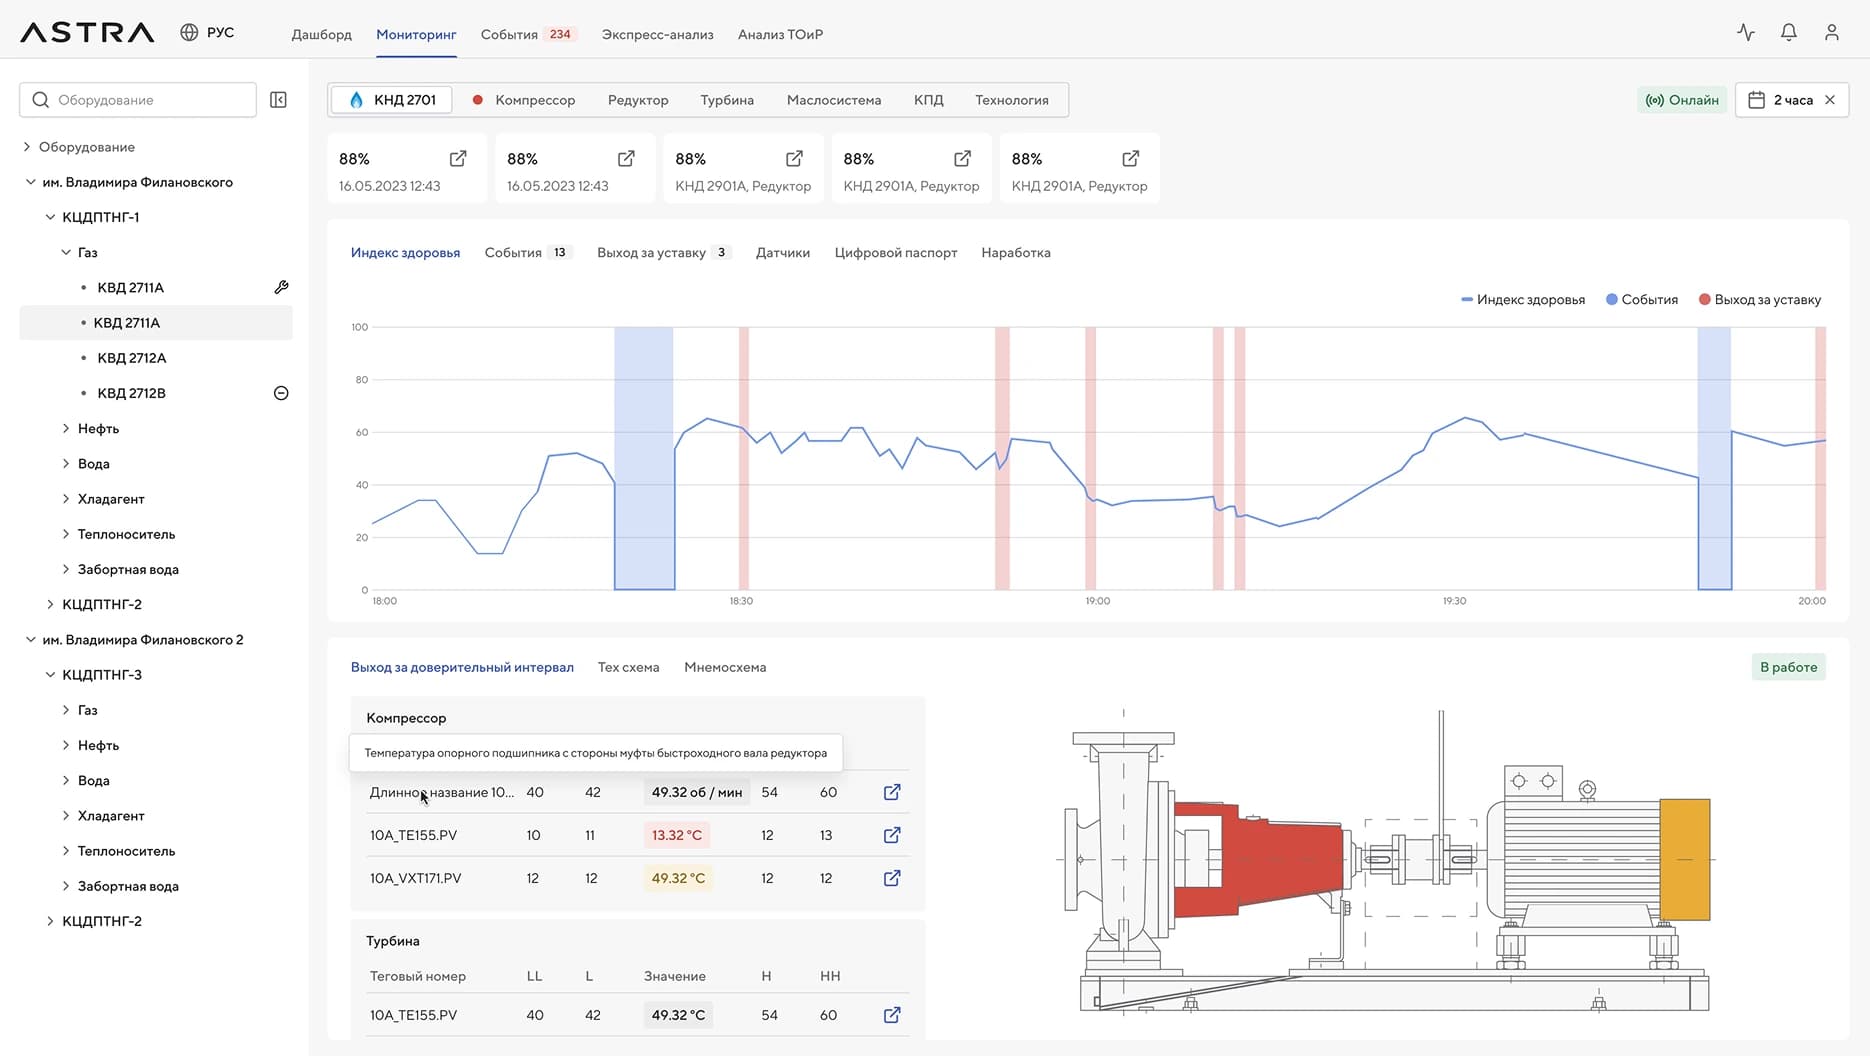The image size is (1870, 1056).
Task: Expand Забортная вода under КЦДПТНГ-1
Action: pos(66,569)
